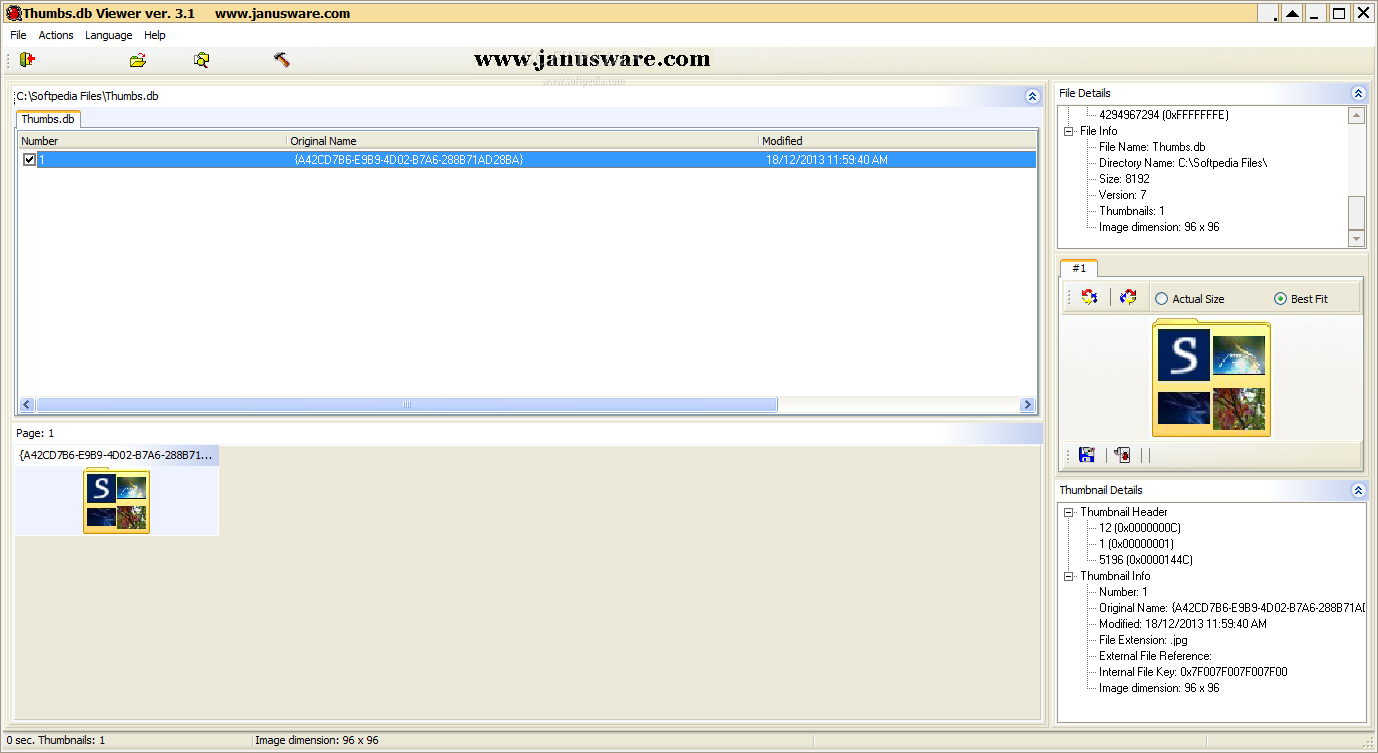Select 'Modified: 18/12/2013 11:59:40 AM' tree item
1378x753 pixels.
1183,624
